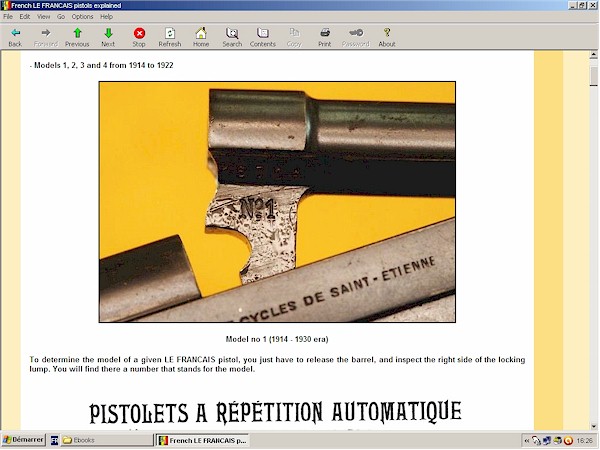Open the Help menu
This screenshot has height=450, width=600.
click(x=106, y=16)
